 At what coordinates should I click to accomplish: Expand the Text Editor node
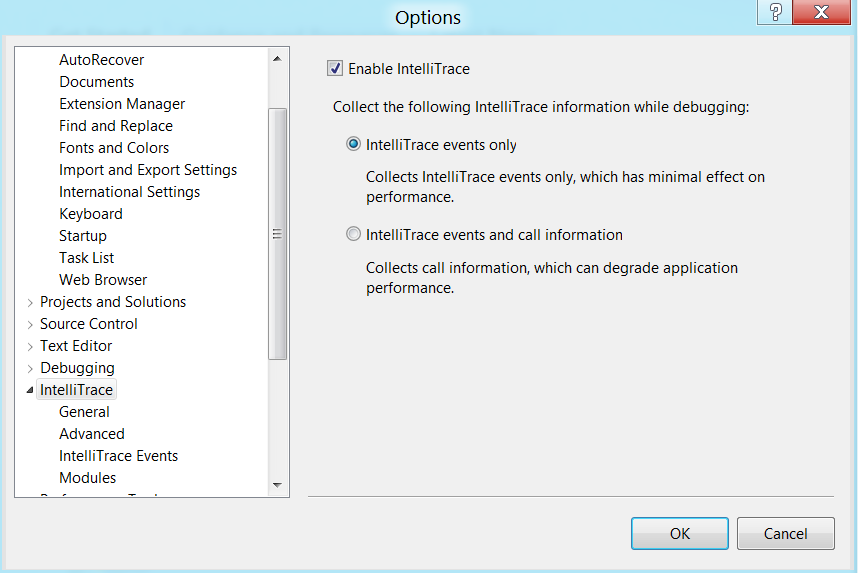[30, 346]
